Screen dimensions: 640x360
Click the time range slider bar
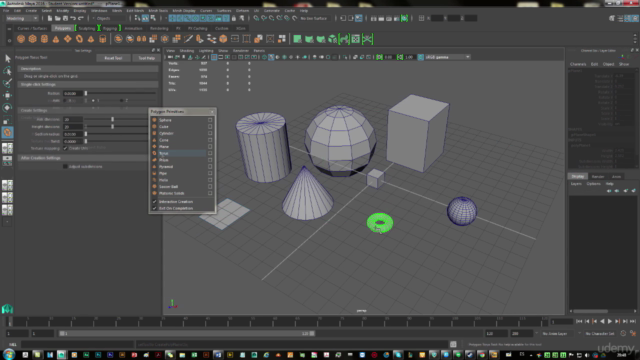(x=187, y=333)
